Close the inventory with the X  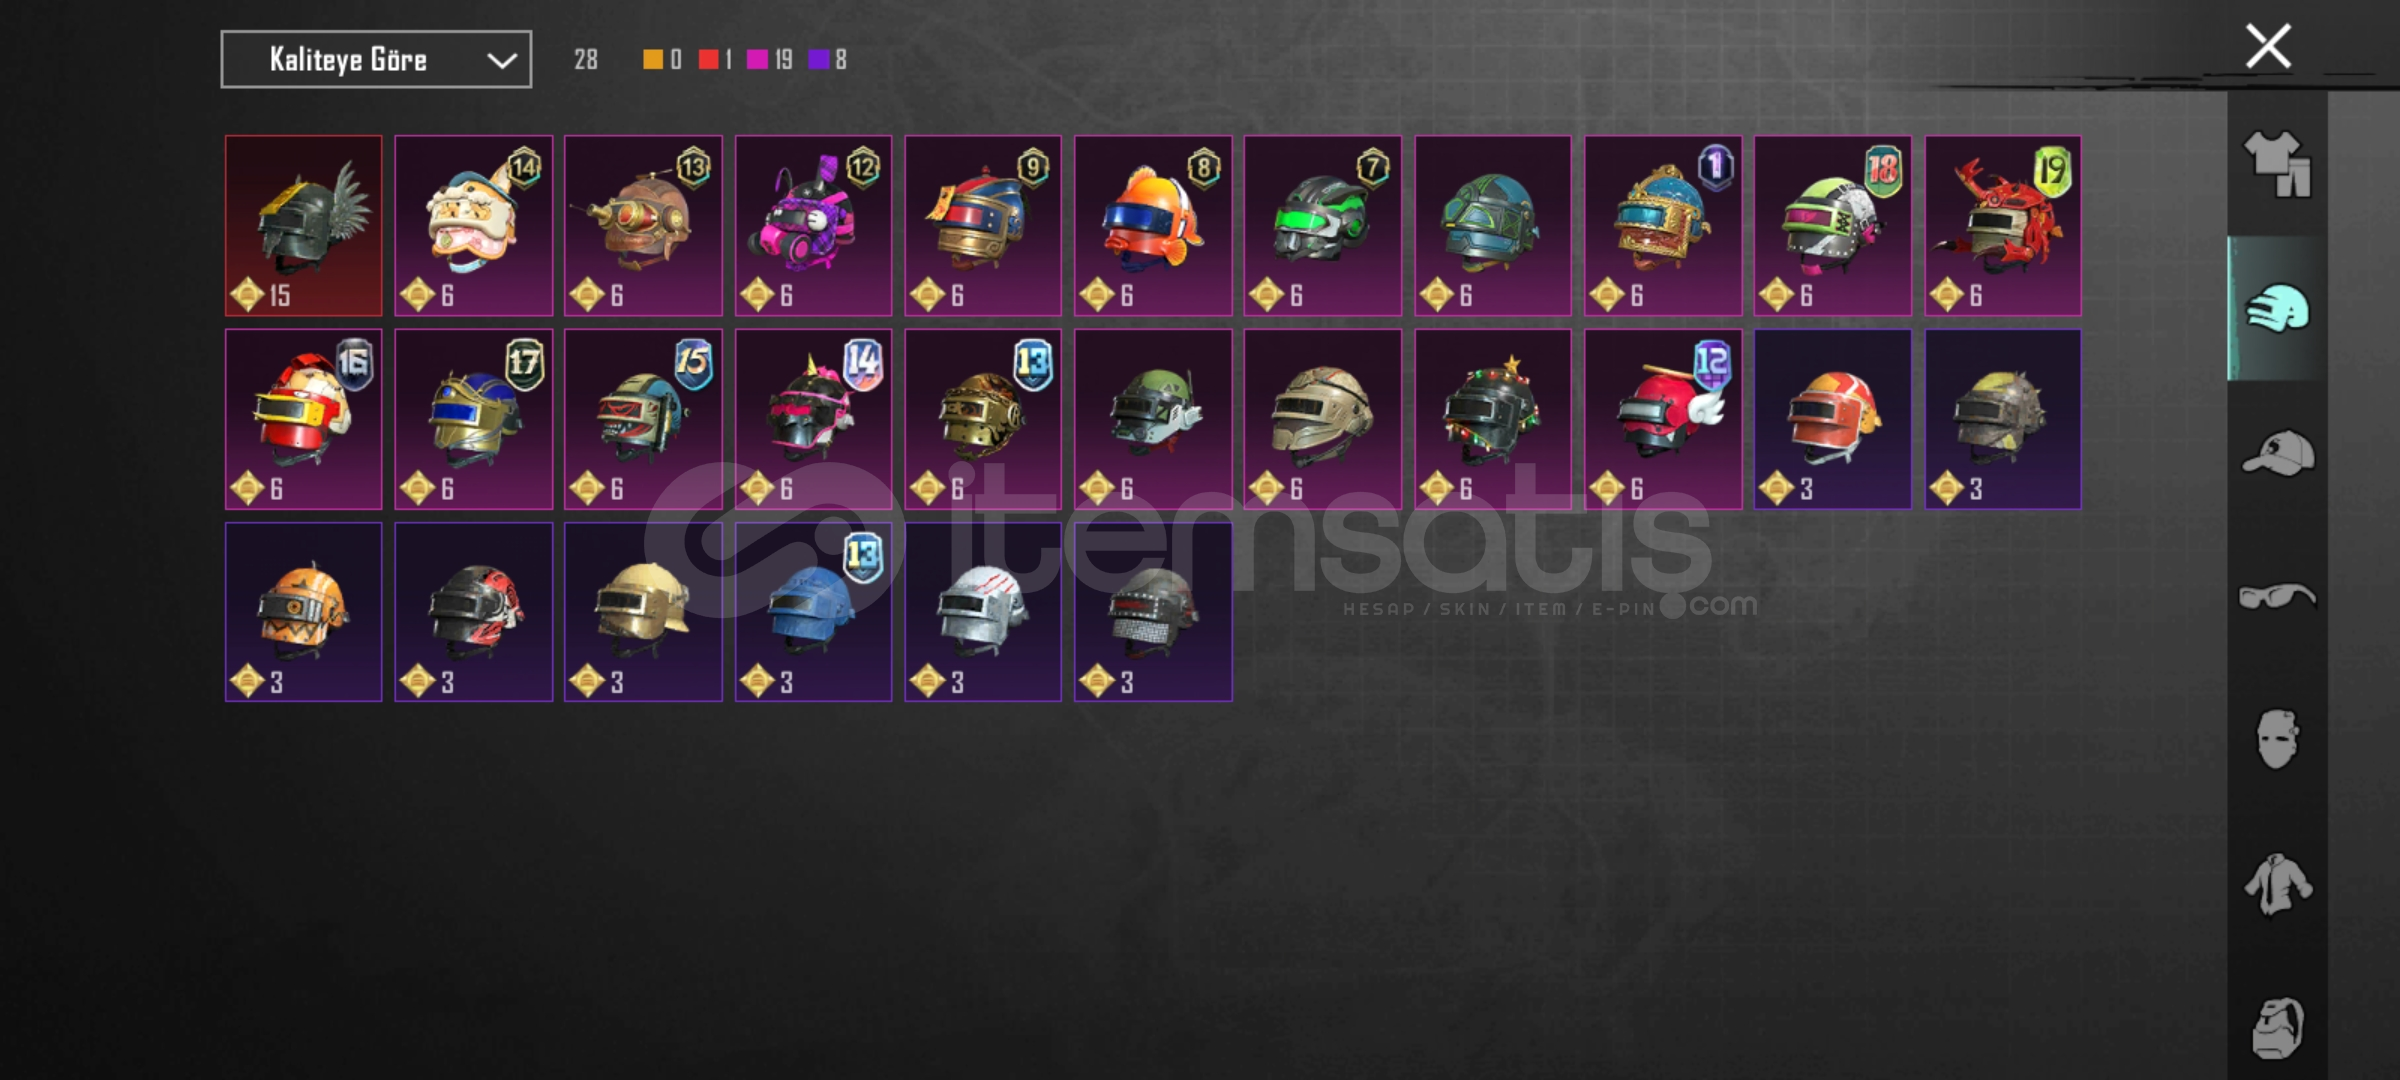click(x=2268, y=47)
